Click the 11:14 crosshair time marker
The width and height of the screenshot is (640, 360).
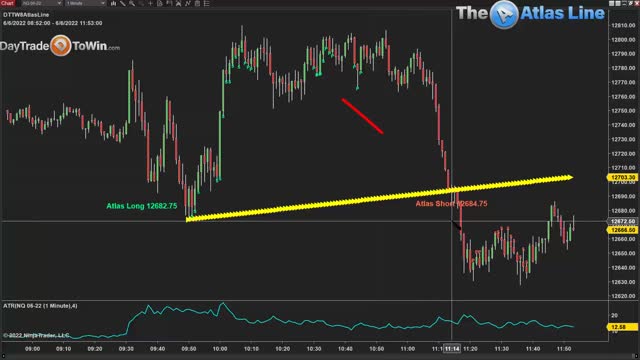click(452, 349)
